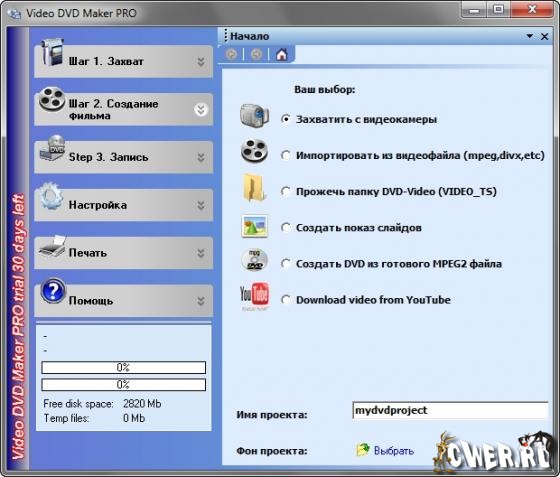Click the YouTube logo icon
Viewport: 560px width, 477px height.
pyautogui.click(x=254, y=296)
